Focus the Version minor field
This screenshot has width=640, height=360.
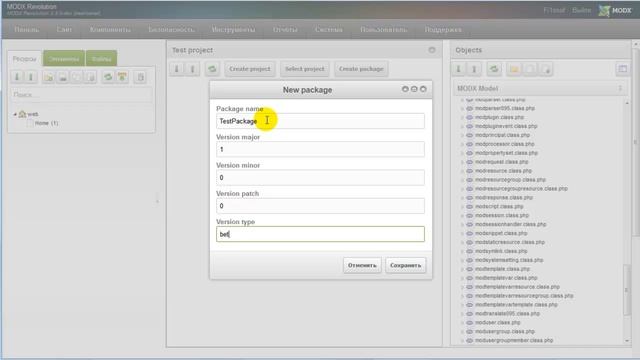tap(320, 178)
